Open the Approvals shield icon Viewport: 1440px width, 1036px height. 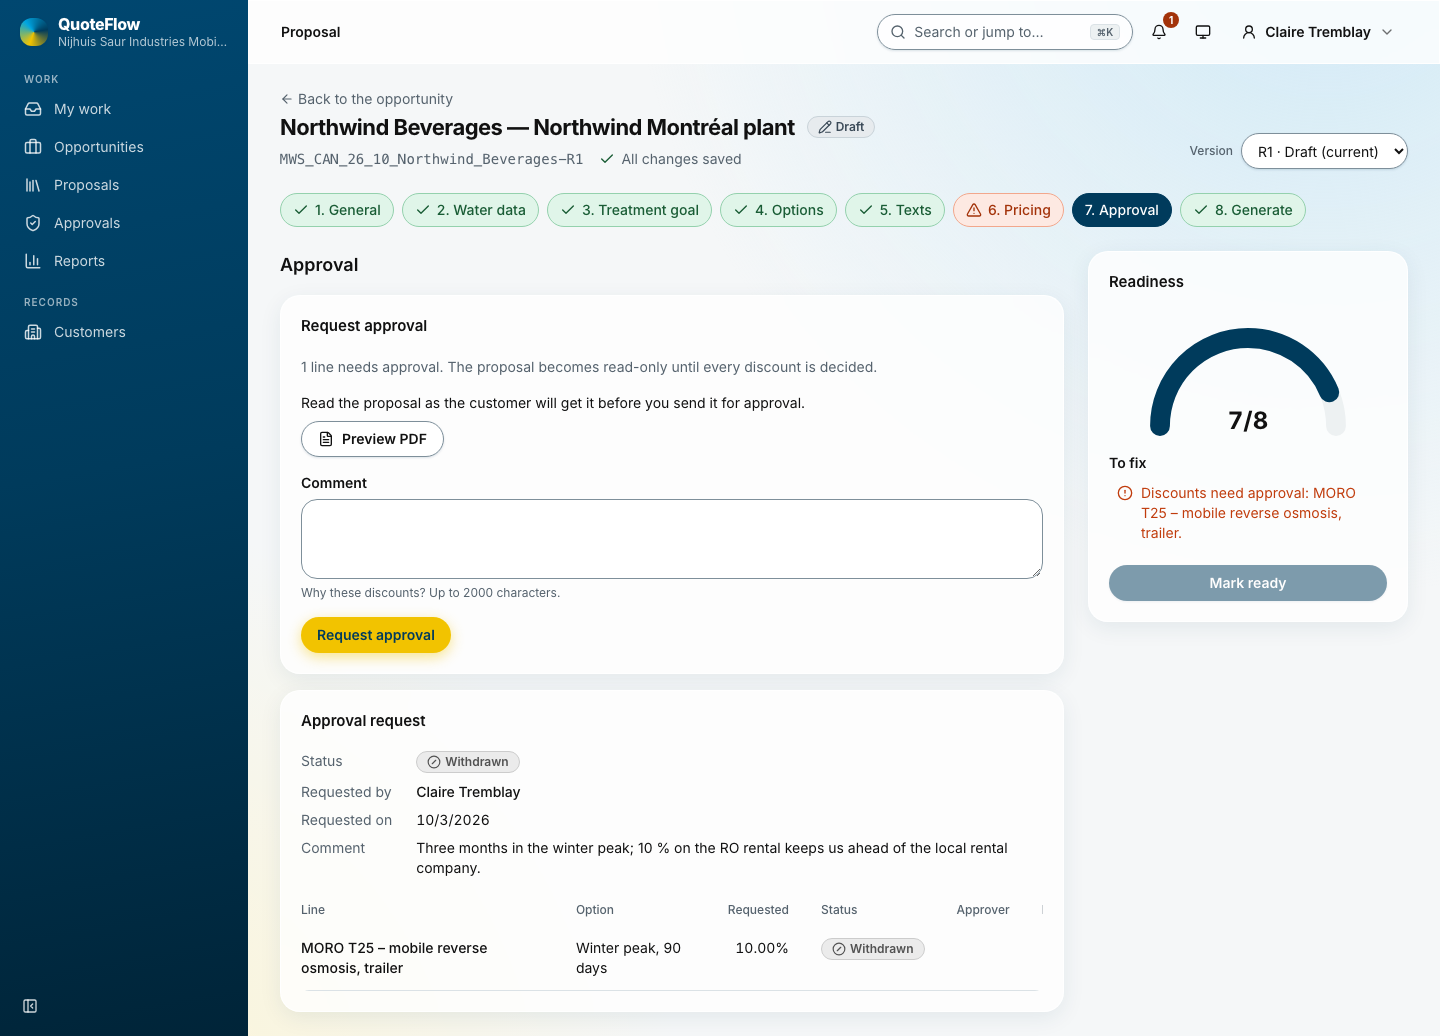click(x=33, y=223)
